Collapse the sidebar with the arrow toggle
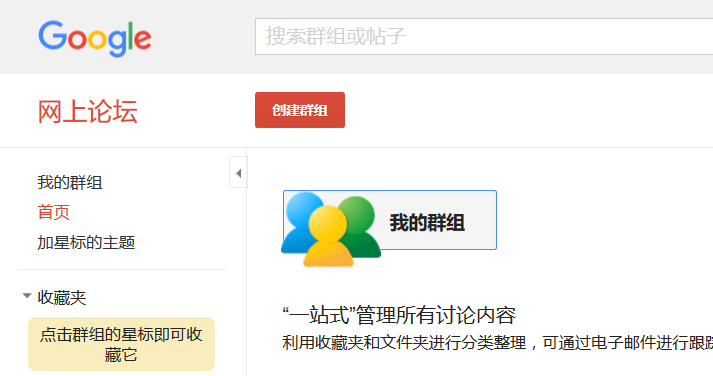 (x=238, y=173)
